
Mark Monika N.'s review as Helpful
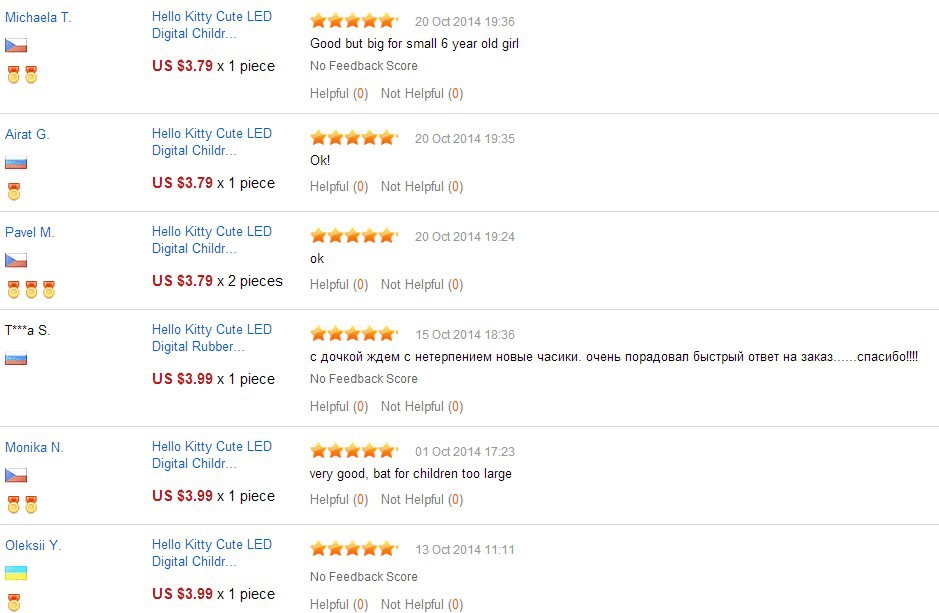pos(339,499)
